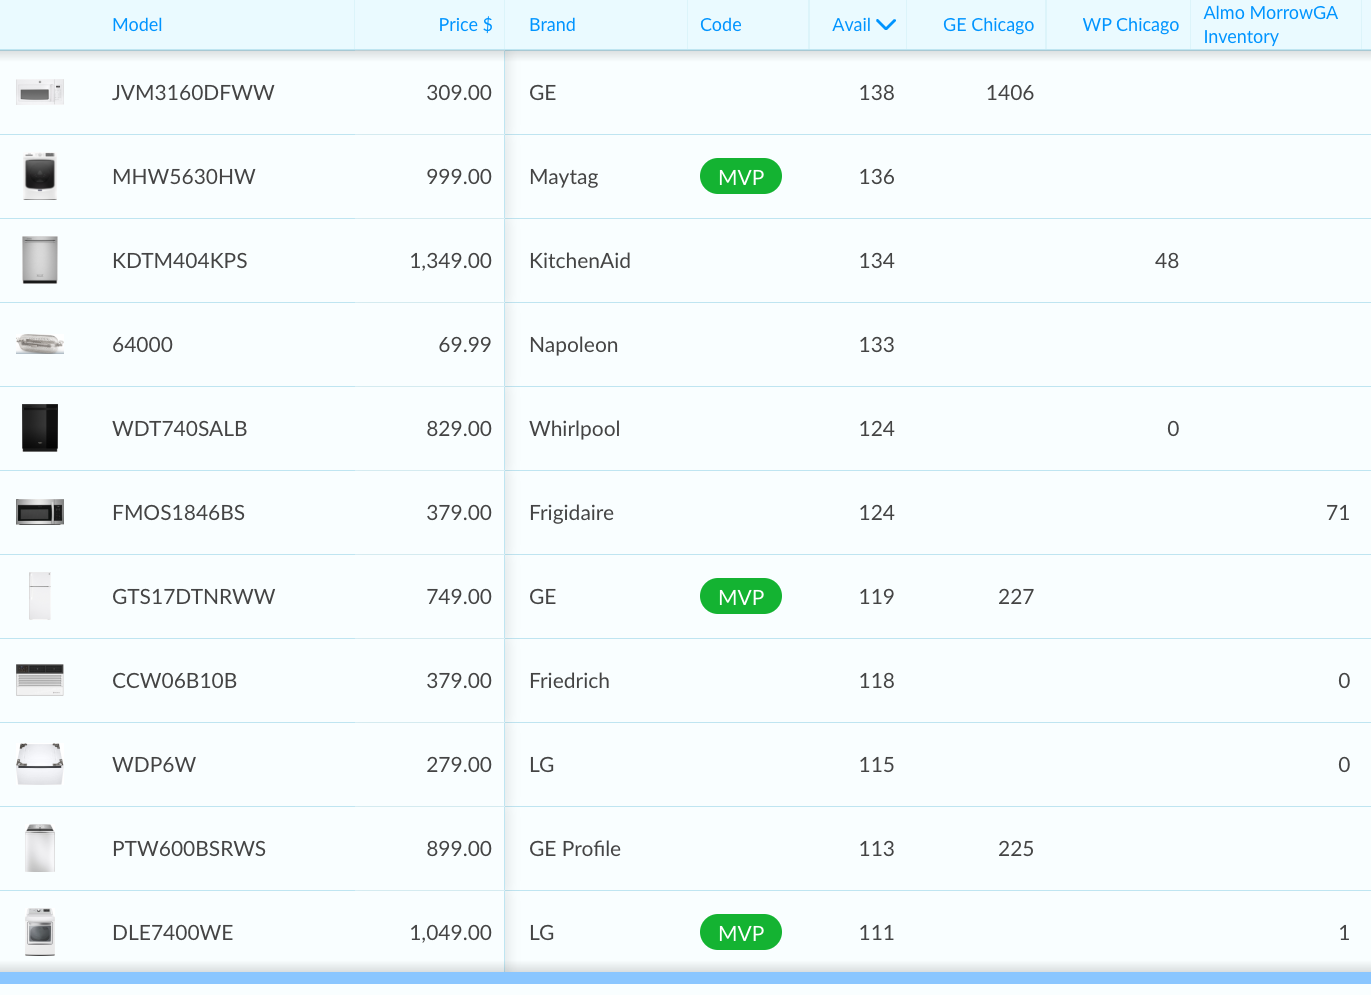Select the GTS17DTNRWW refrigerator thumbnail
1371x995 pixels.
(40, 597)
